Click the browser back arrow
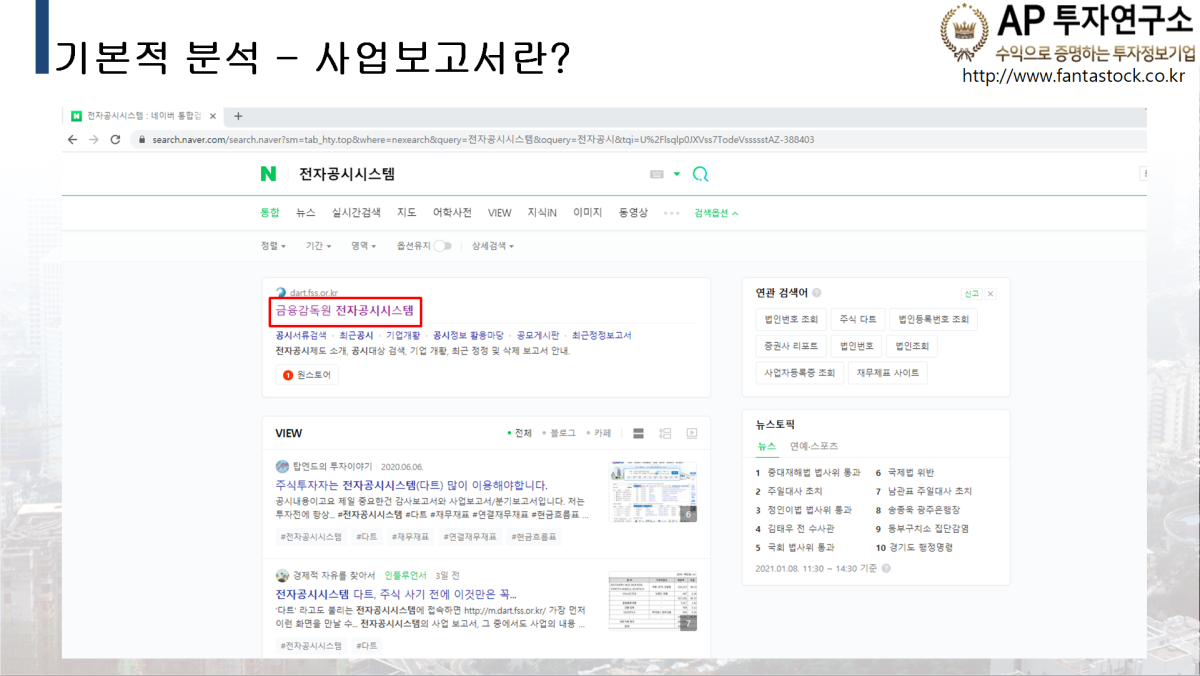The width and height of the screenshot is (1200, 676). pyautogui.click(x=72, y=139)
